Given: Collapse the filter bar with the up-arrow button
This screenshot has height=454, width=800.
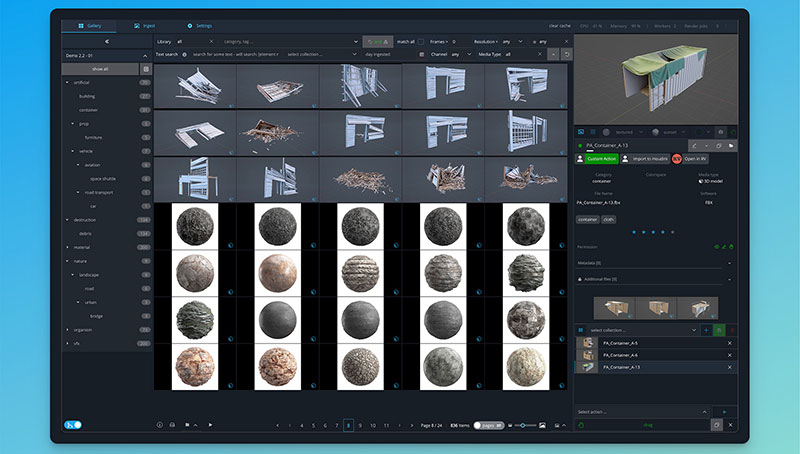Looking at the screenshot, I should pos(554,54).
